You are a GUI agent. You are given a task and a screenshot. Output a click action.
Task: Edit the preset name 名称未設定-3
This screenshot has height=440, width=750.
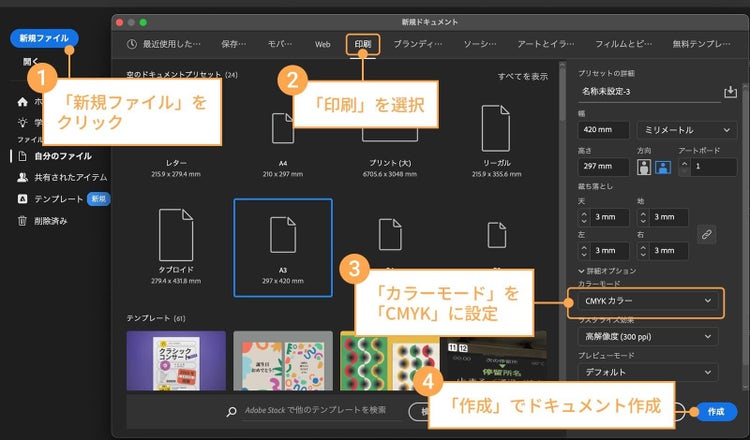649,92
